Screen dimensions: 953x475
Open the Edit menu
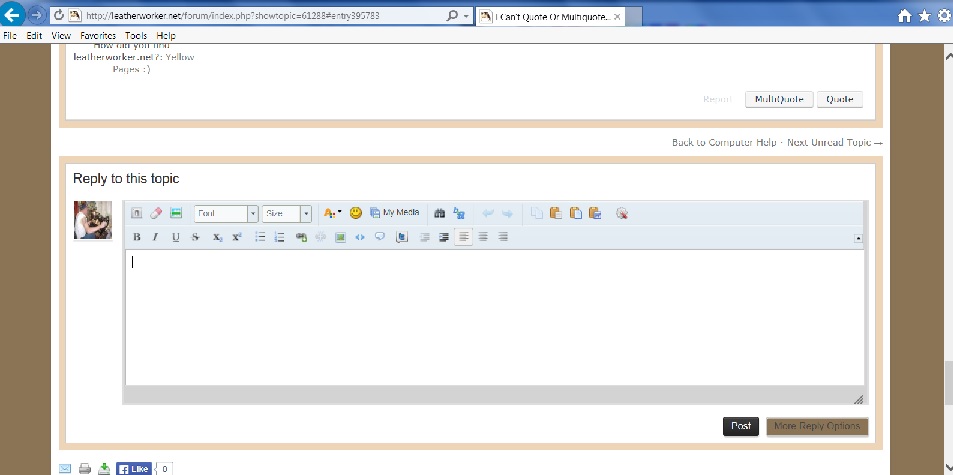34,36
